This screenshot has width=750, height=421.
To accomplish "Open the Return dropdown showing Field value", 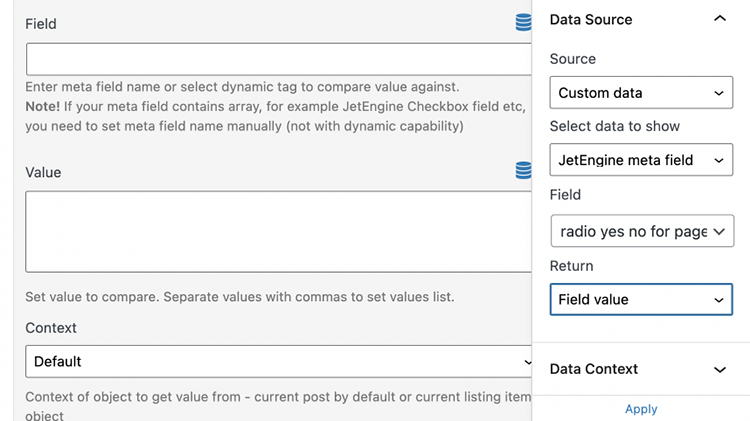I will (641, 299).
